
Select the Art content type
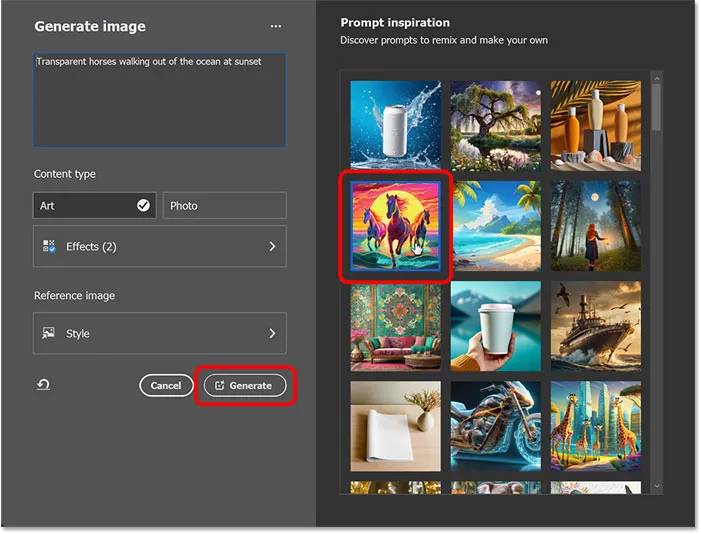95,205
